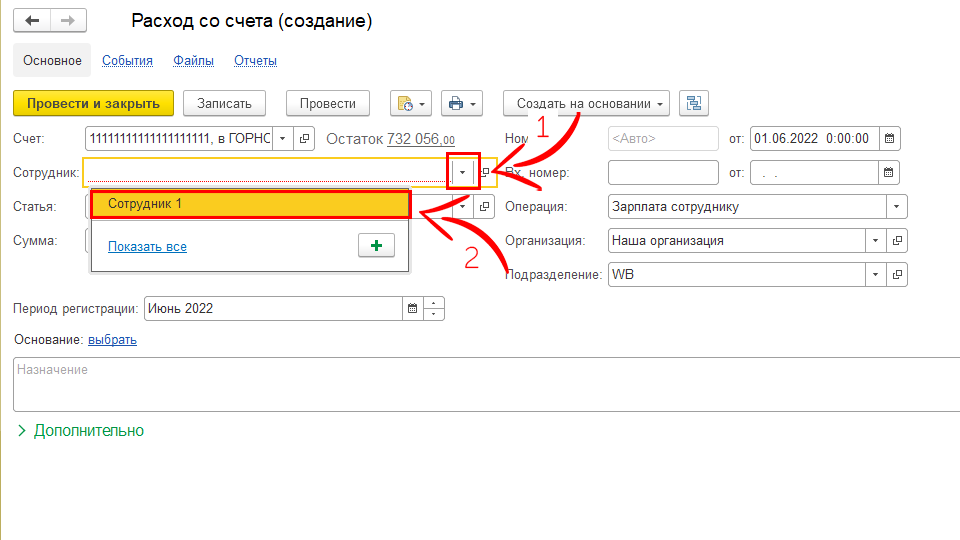Open the Файлы tab
The image size is (960, 540).
tap(193, 61)
